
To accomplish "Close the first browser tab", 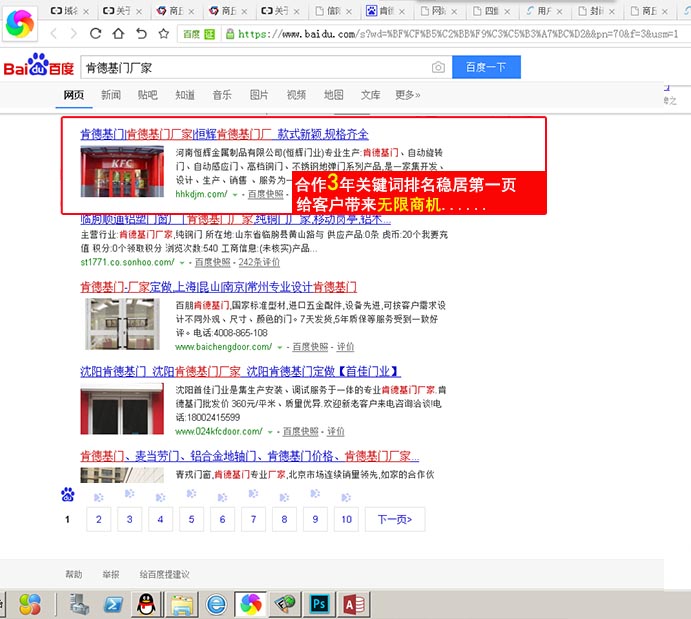I will [86, 11].
